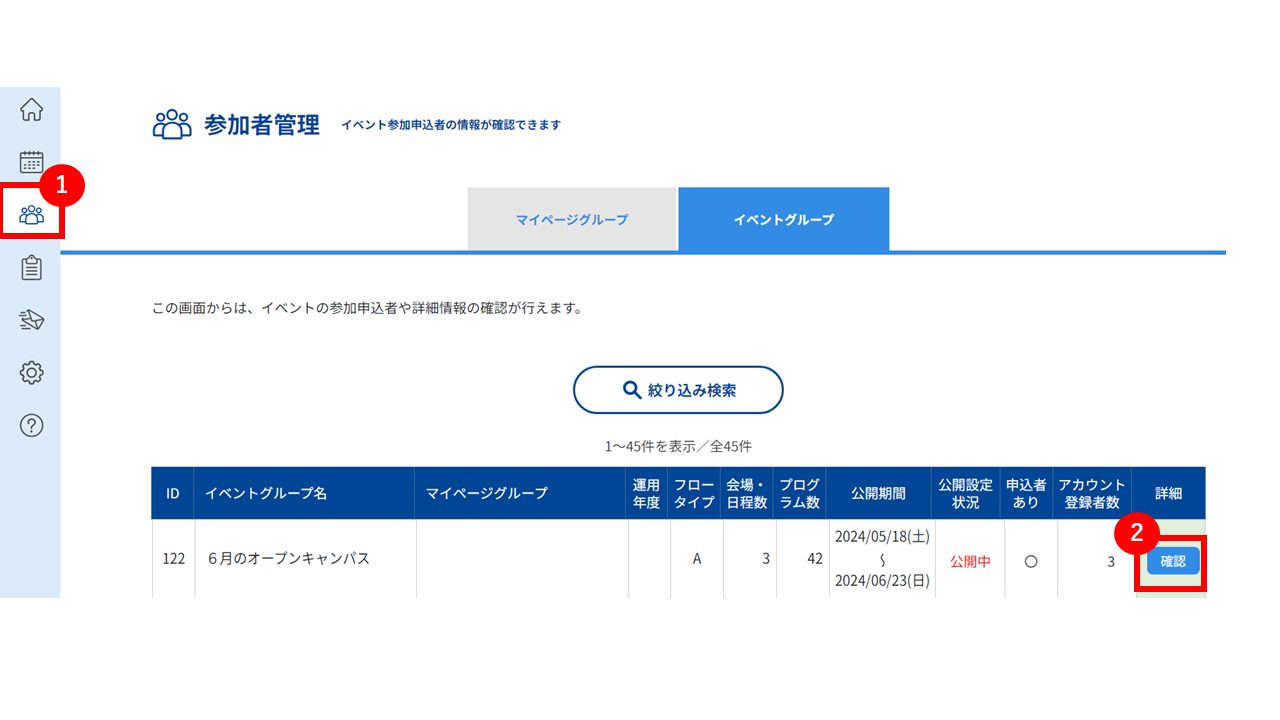Click the 会場・日程数 column header
Screen dimensions: 1280x720
click(x=747, y=493)
